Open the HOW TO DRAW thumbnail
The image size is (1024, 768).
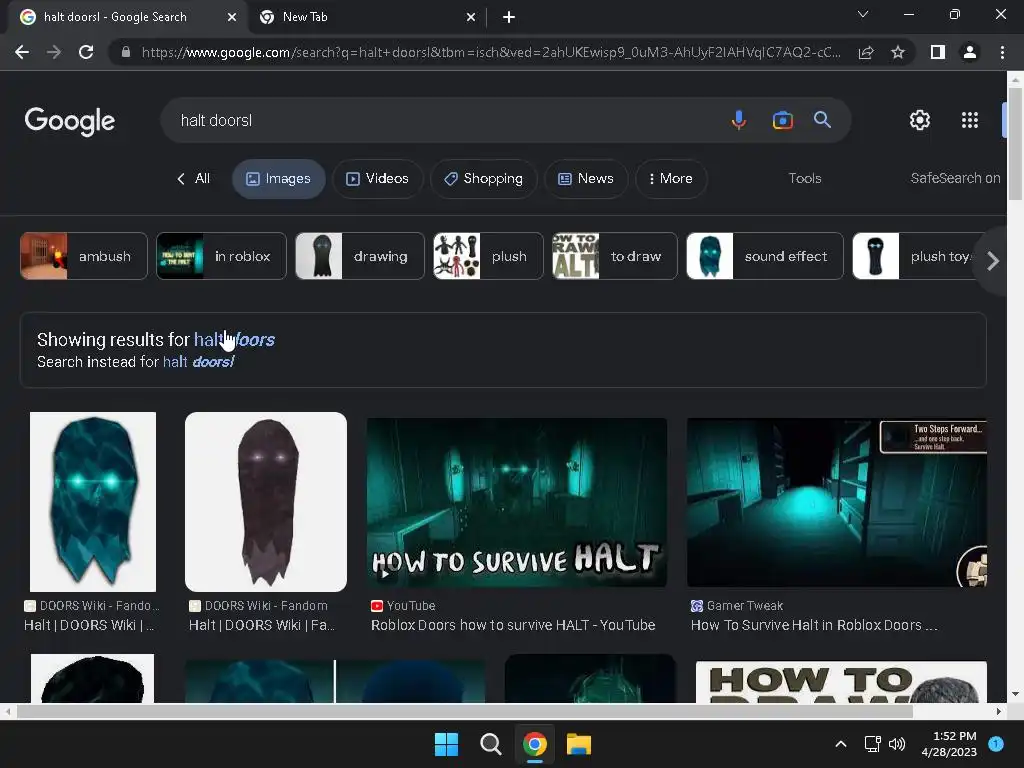tap(841, 682)
